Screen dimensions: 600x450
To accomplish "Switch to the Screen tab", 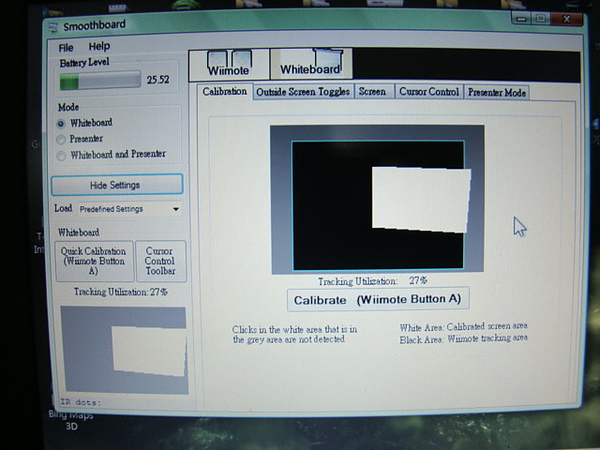I will click(373, 92).
